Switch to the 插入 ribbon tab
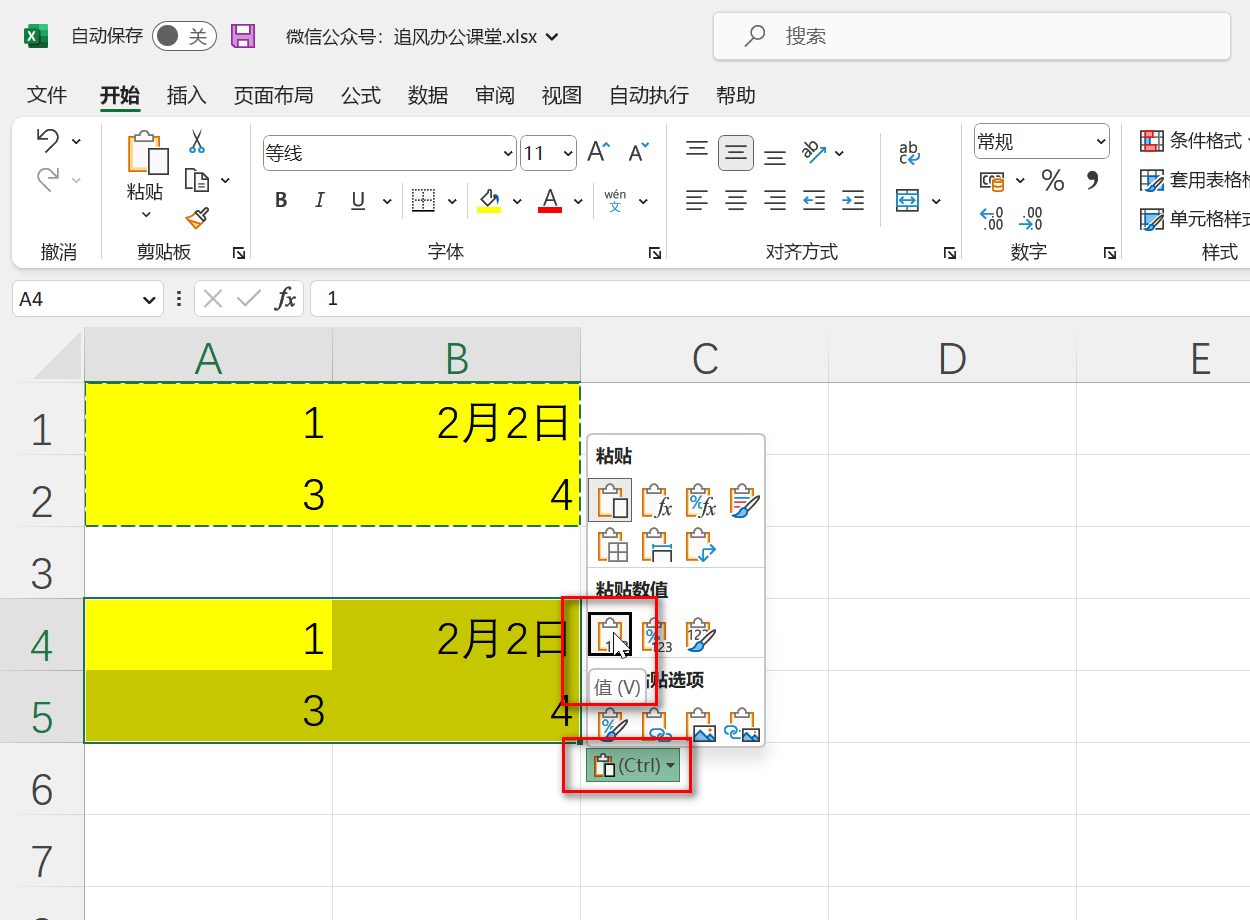 click(186, 95)
